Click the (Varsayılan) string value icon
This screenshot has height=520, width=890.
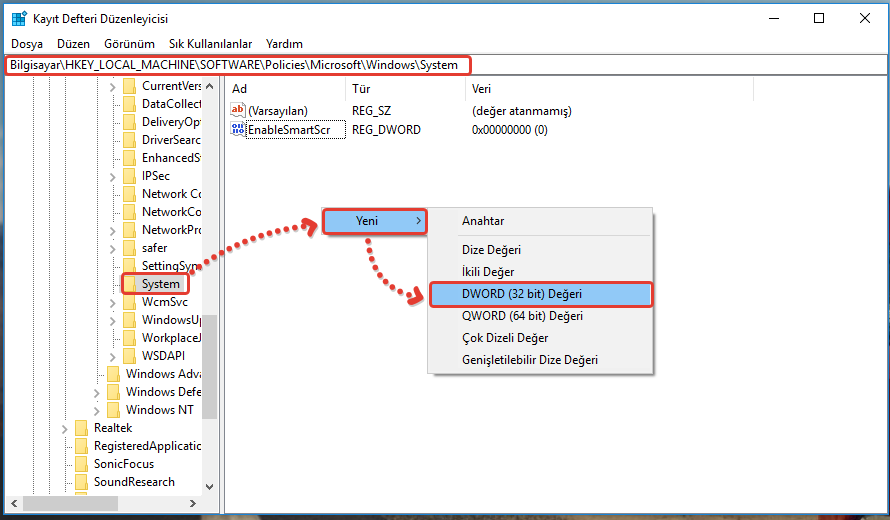(x=238, y=111)
